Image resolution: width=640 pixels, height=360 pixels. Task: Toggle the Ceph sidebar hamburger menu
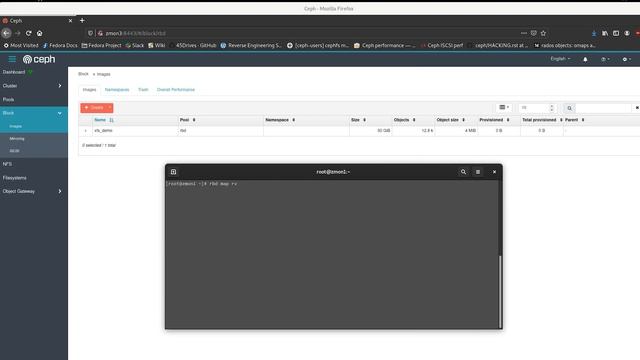point(12,59)
